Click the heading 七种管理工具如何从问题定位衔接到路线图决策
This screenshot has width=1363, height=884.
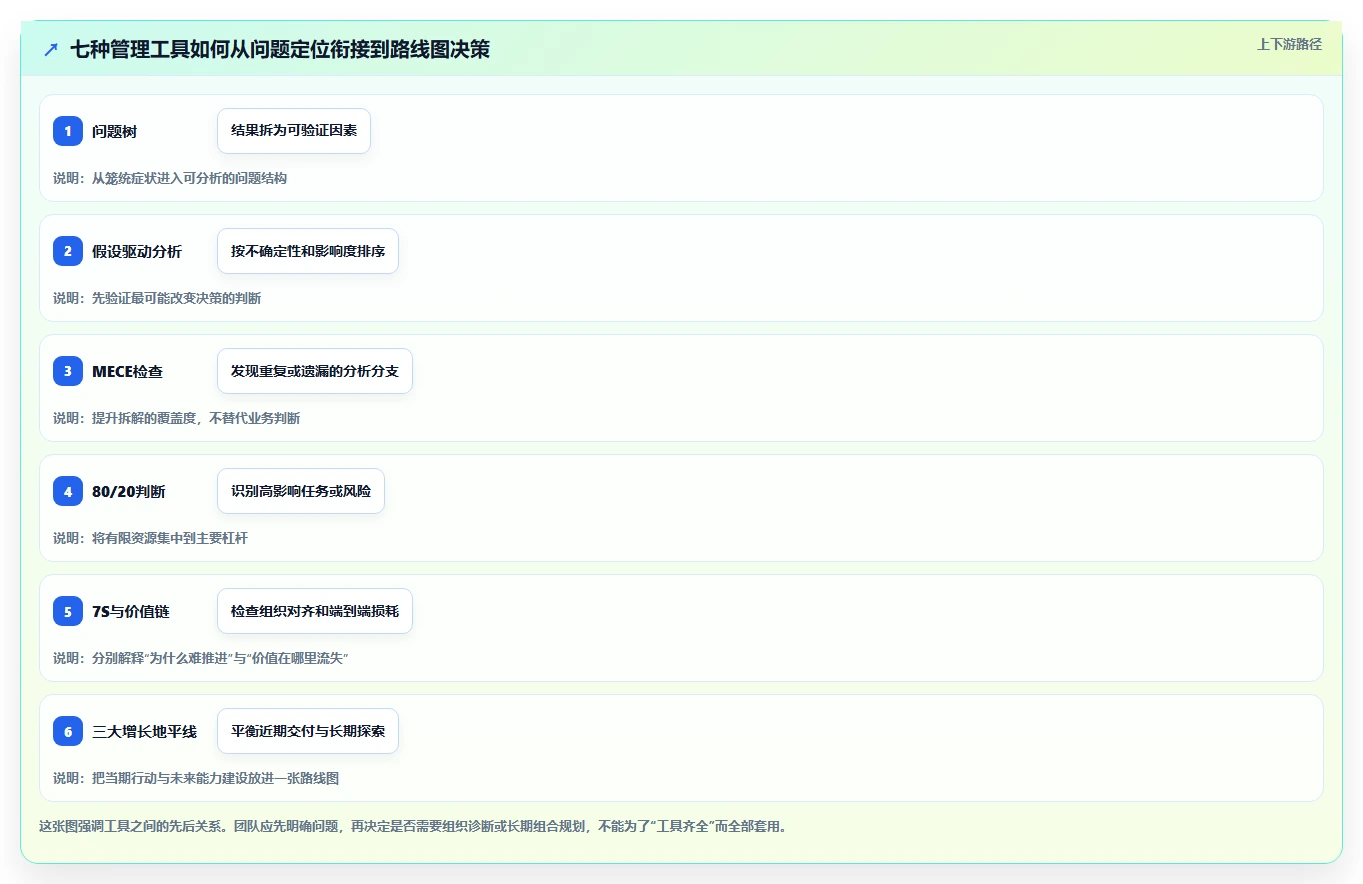click(x=280, y=49)
